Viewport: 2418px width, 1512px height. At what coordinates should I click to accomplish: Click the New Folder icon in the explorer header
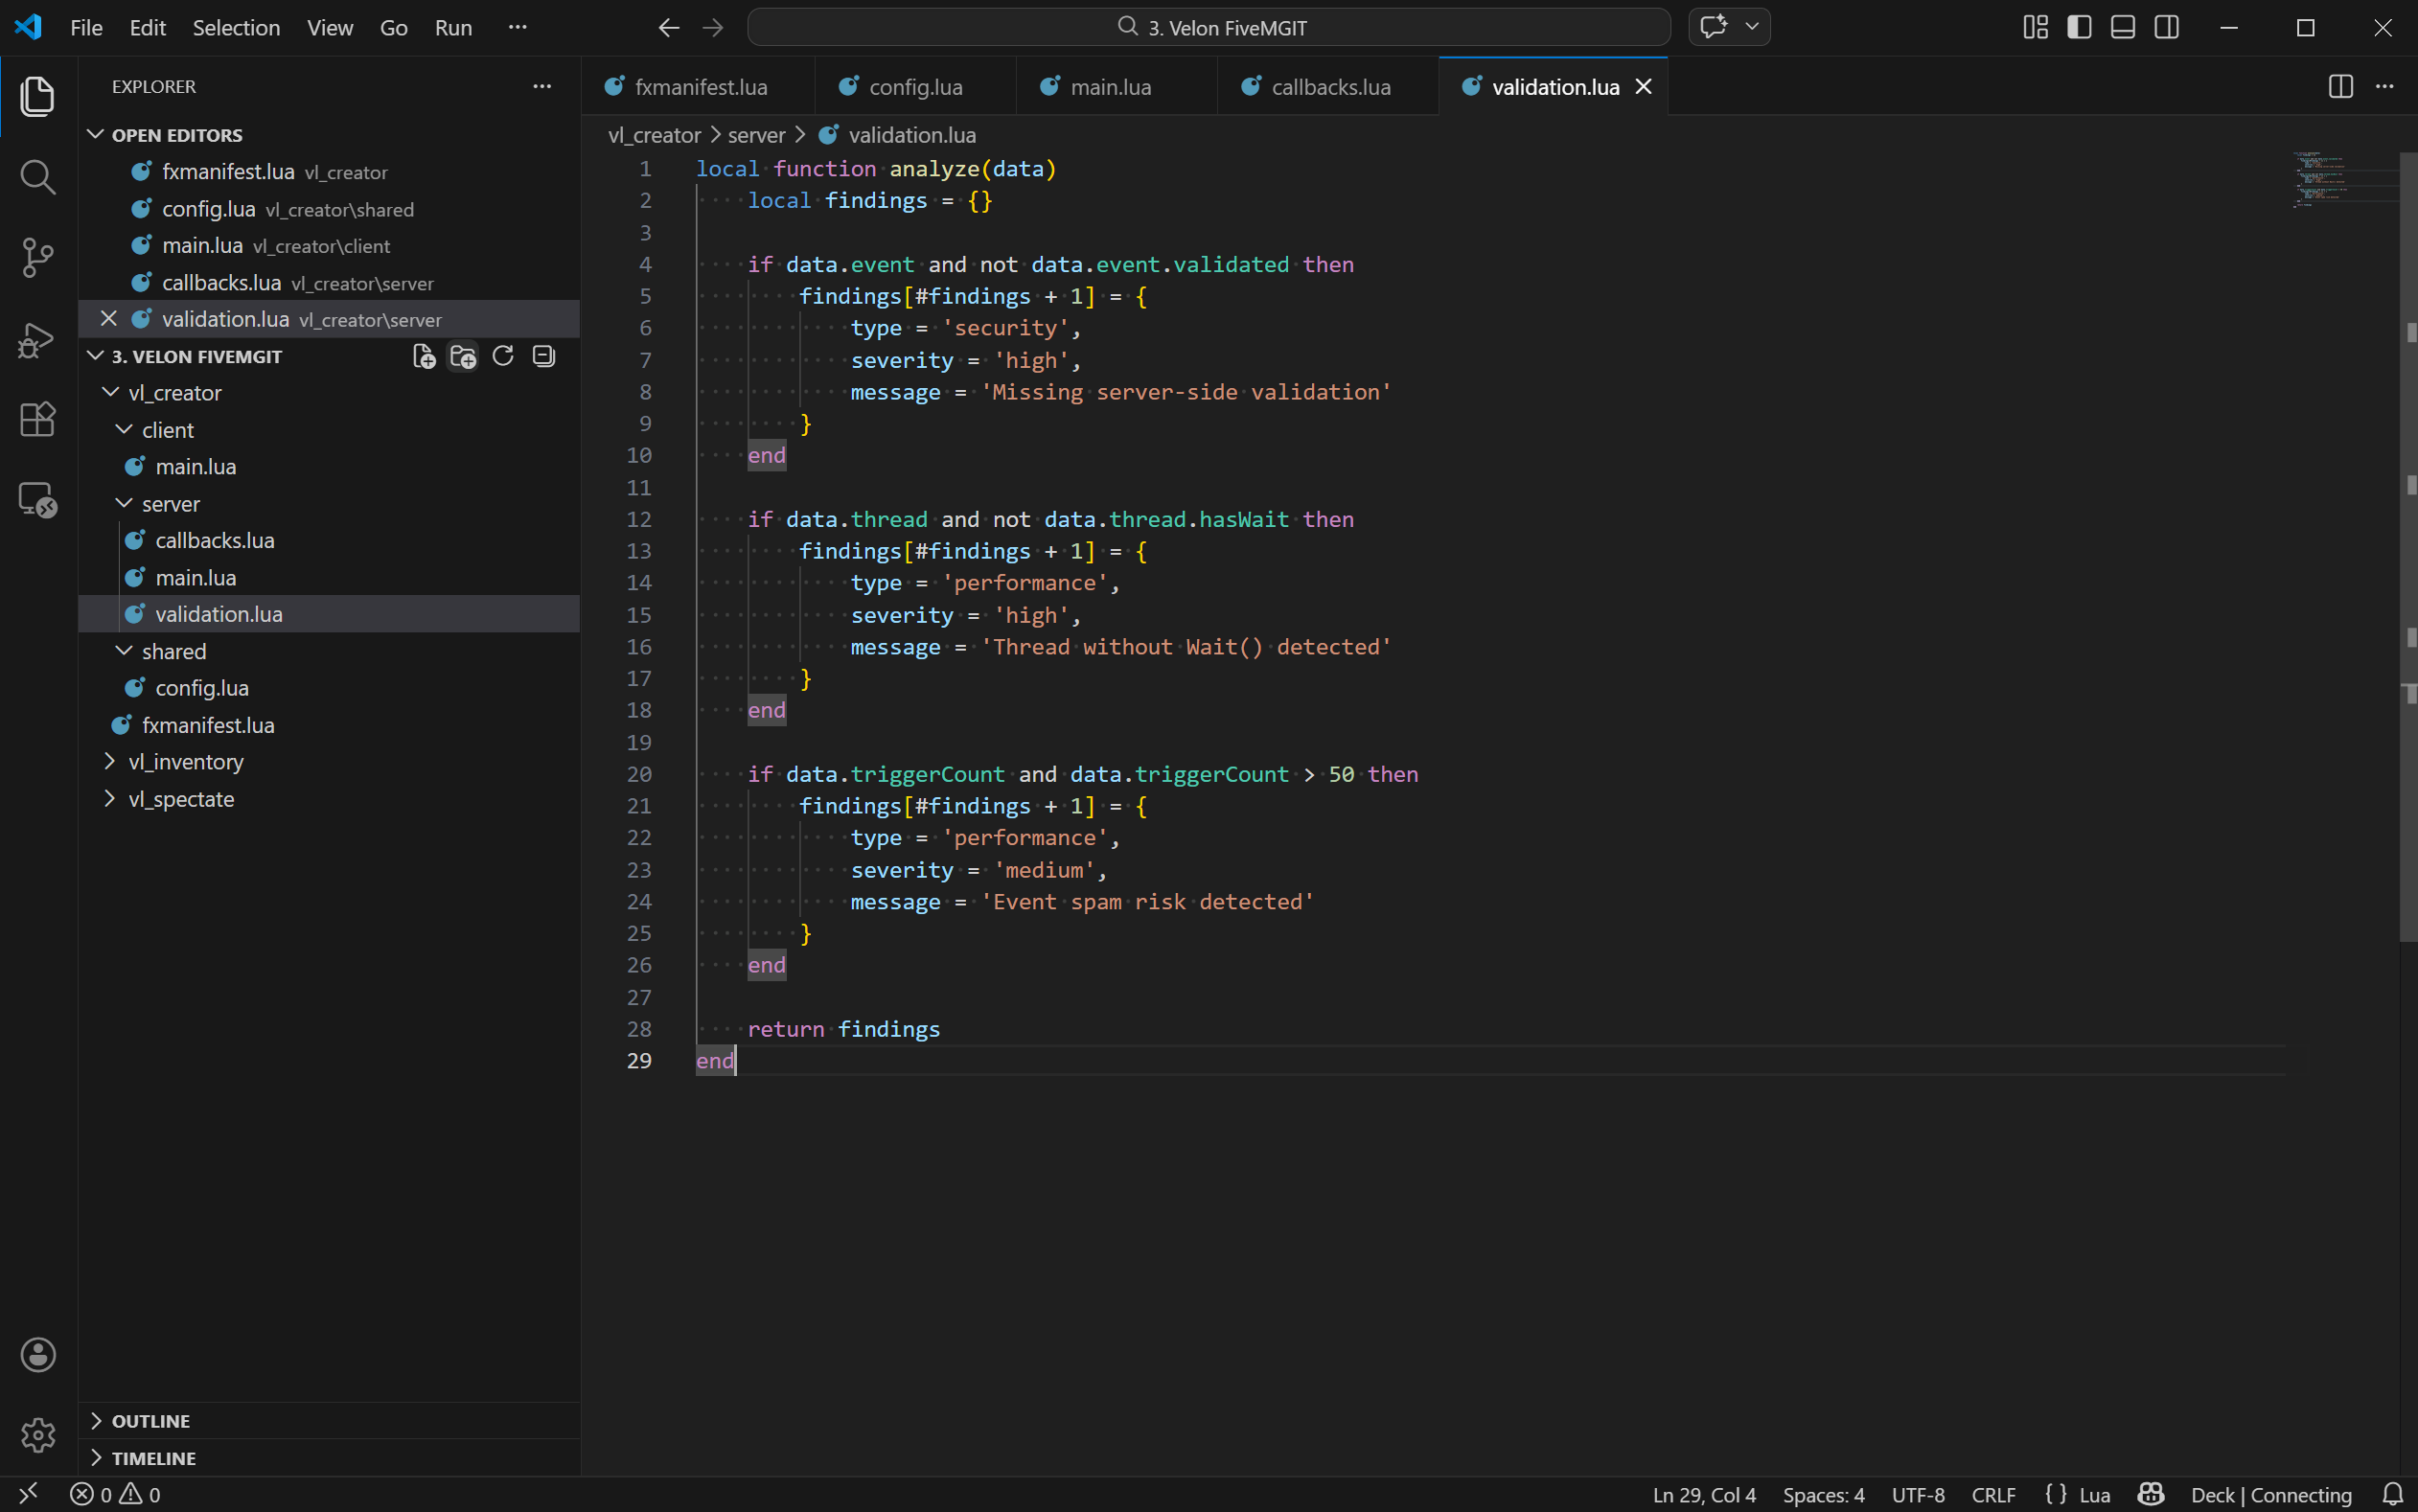coord(463,356)
